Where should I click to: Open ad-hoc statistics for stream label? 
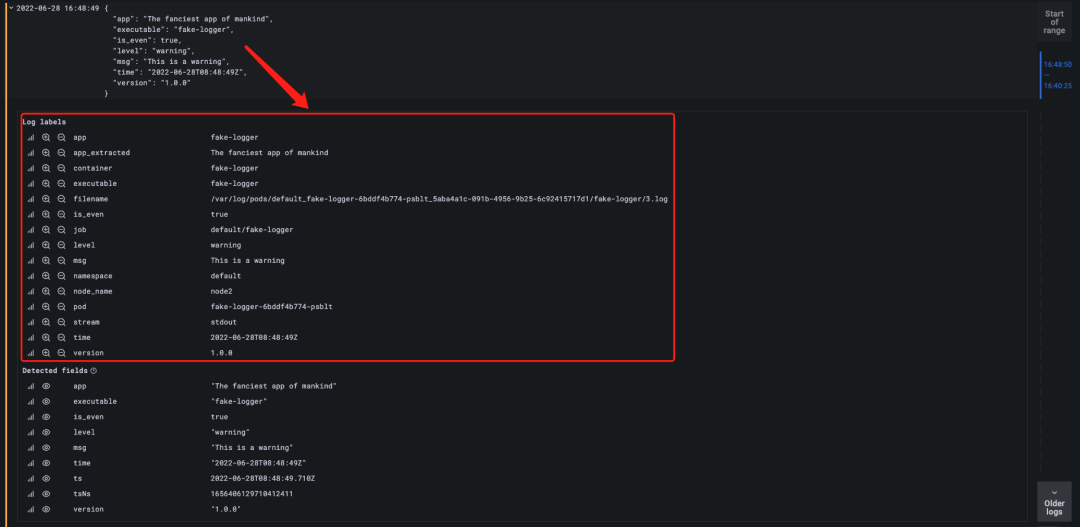coord(31,322)
